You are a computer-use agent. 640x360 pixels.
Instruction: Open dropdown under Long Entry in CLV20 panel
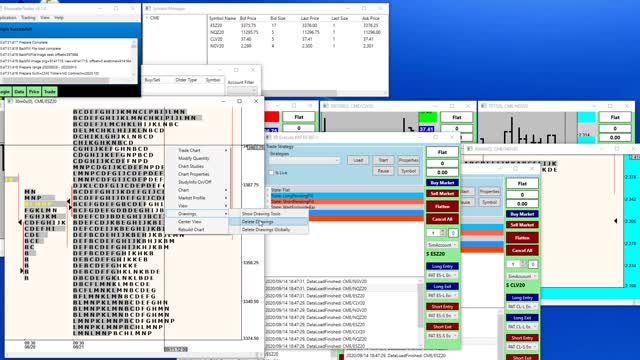point(522,307)
